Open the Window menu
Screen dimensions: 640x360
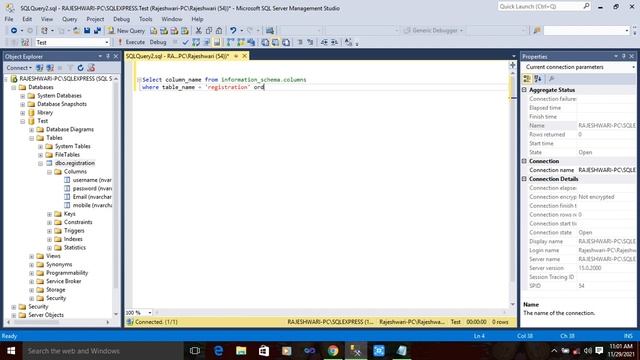pos(172,19)
